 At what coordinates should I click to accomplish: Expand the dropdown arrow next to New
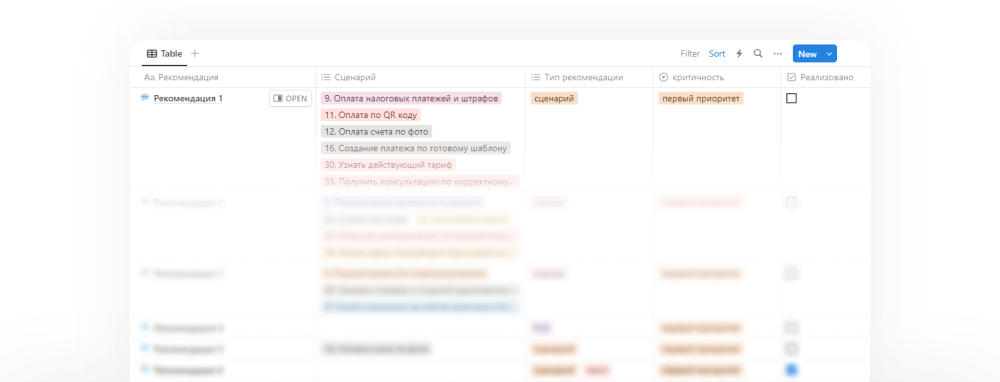coord(829,54)
